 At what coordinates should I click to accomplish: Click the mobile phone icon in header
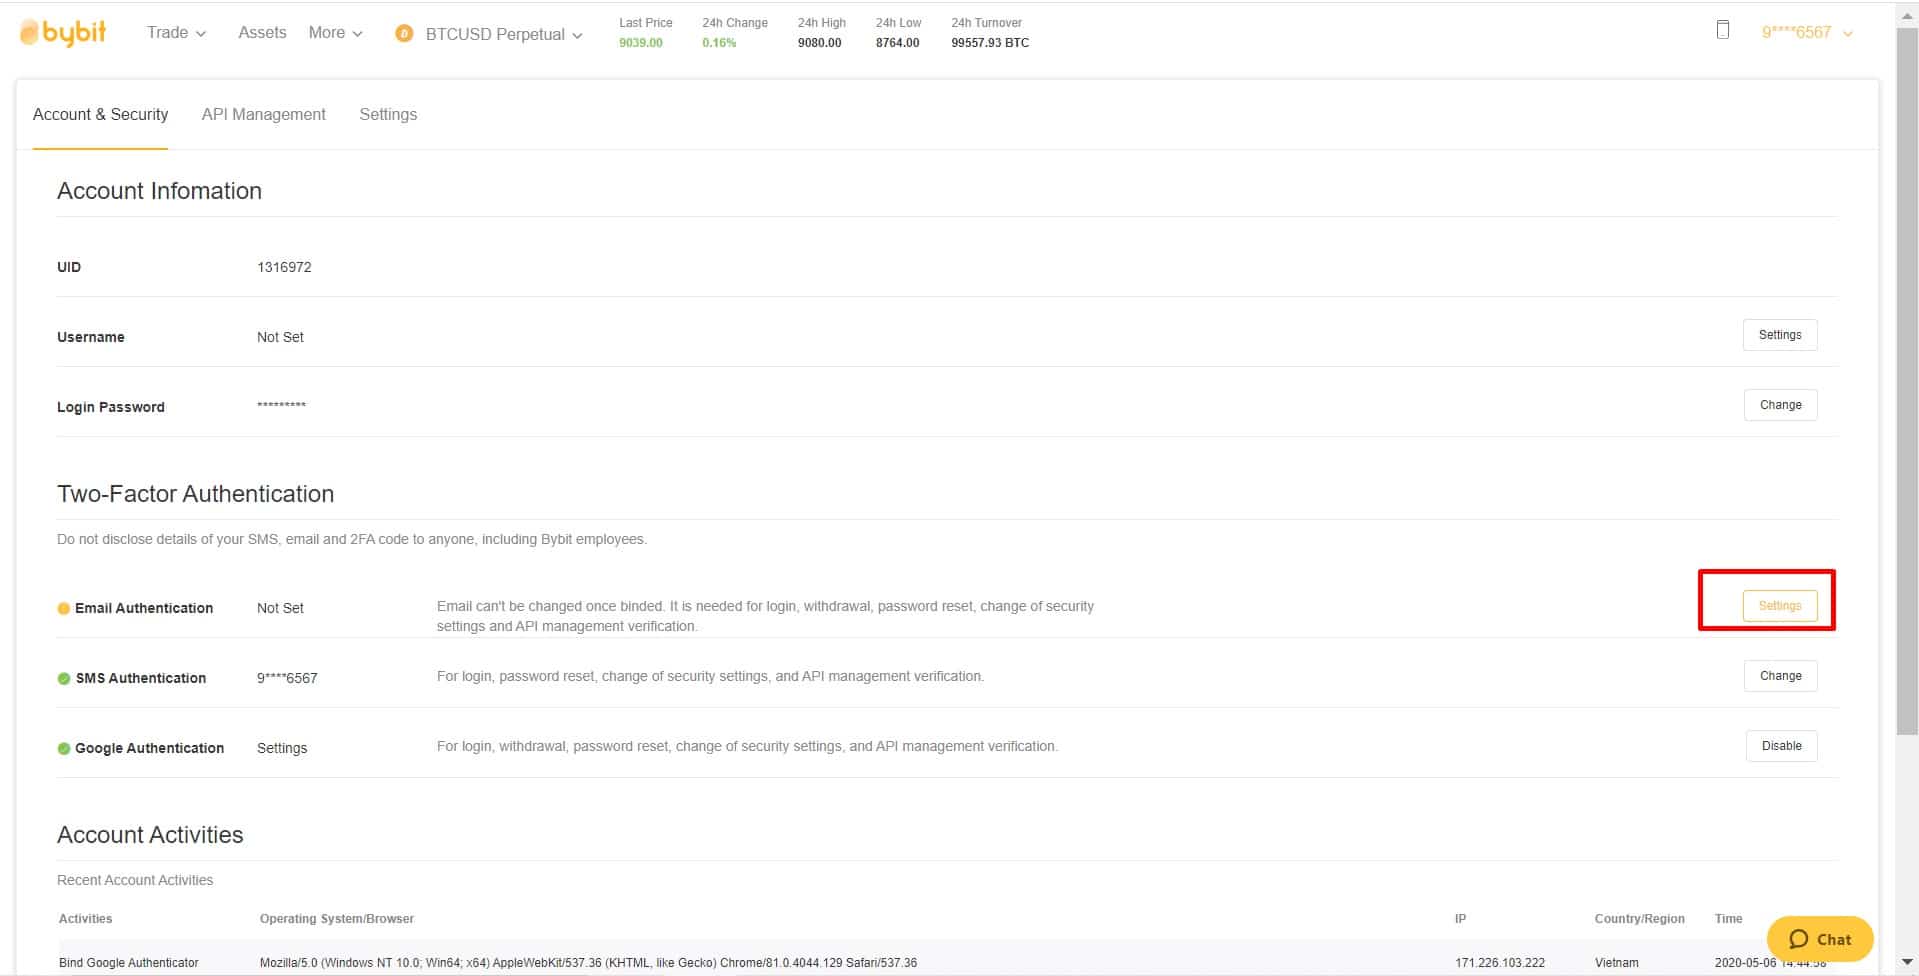tap(1722, 30)
